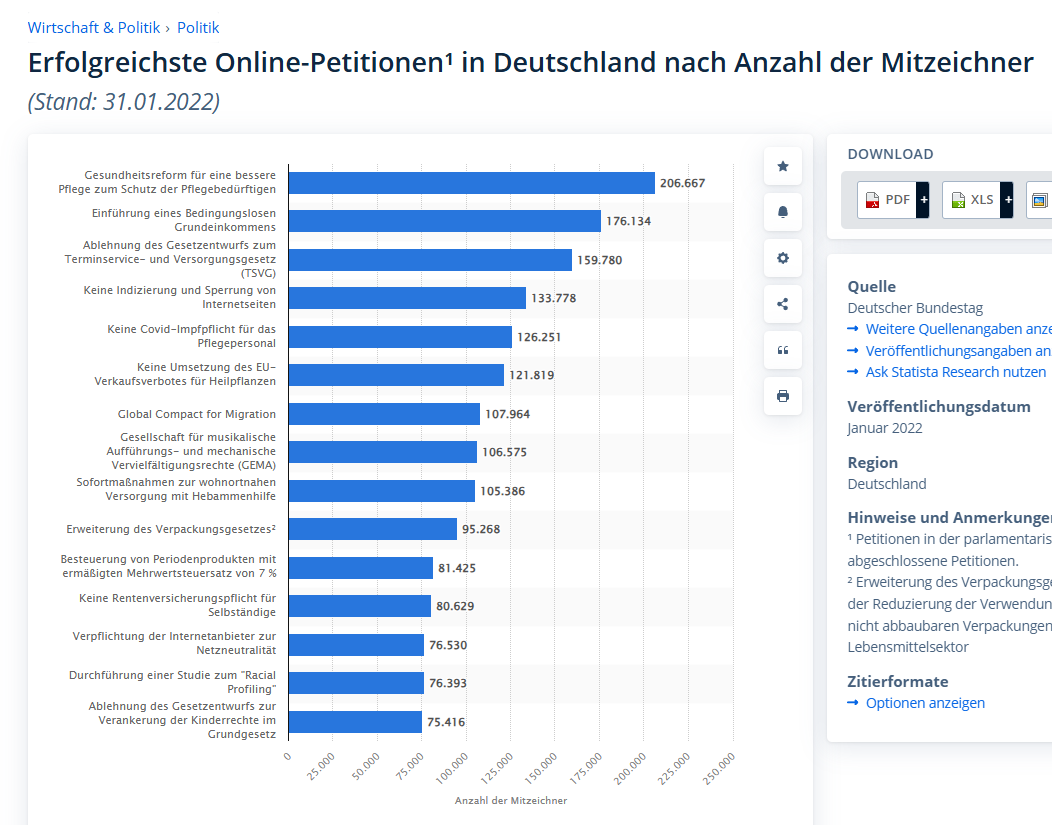The height and width of the screenshot is (825, 1052).
Task: Click the 'Keine Indizierung und Sperrung' label
Action: 180,297
